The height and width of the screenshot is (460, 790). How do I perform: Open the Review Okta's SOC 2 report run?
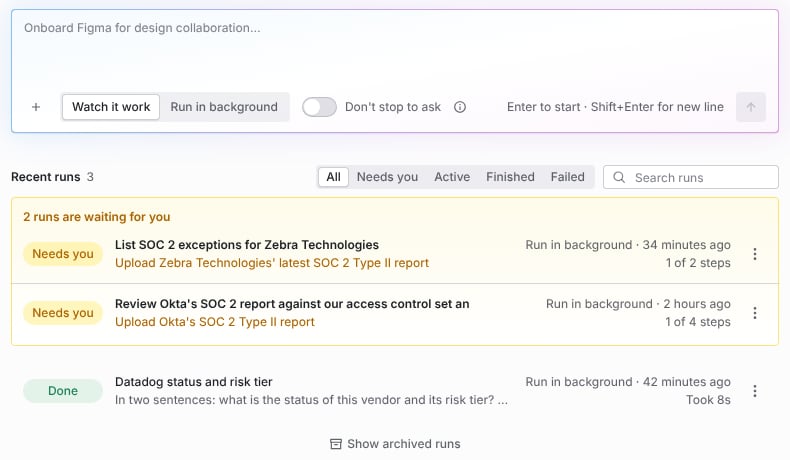(292, 304)
